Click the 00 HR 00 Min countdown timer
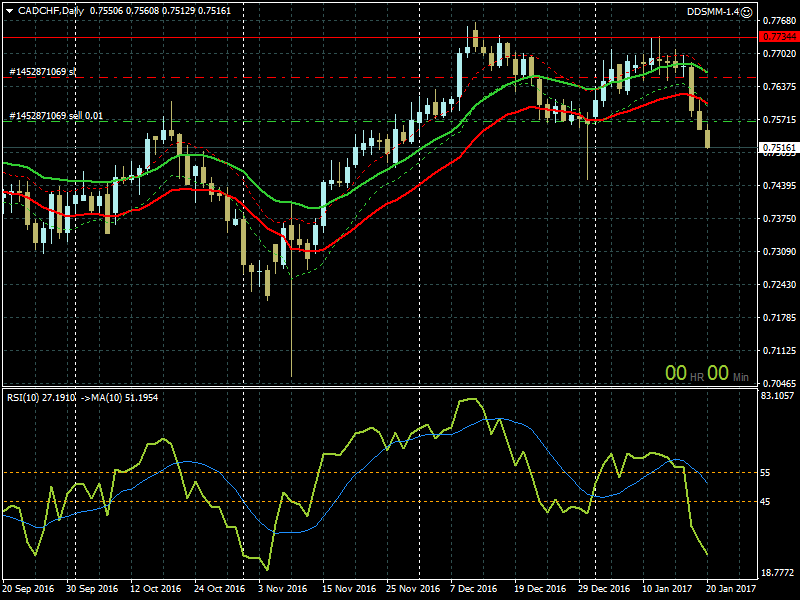The image size is (800, 600). pos(707,373)
